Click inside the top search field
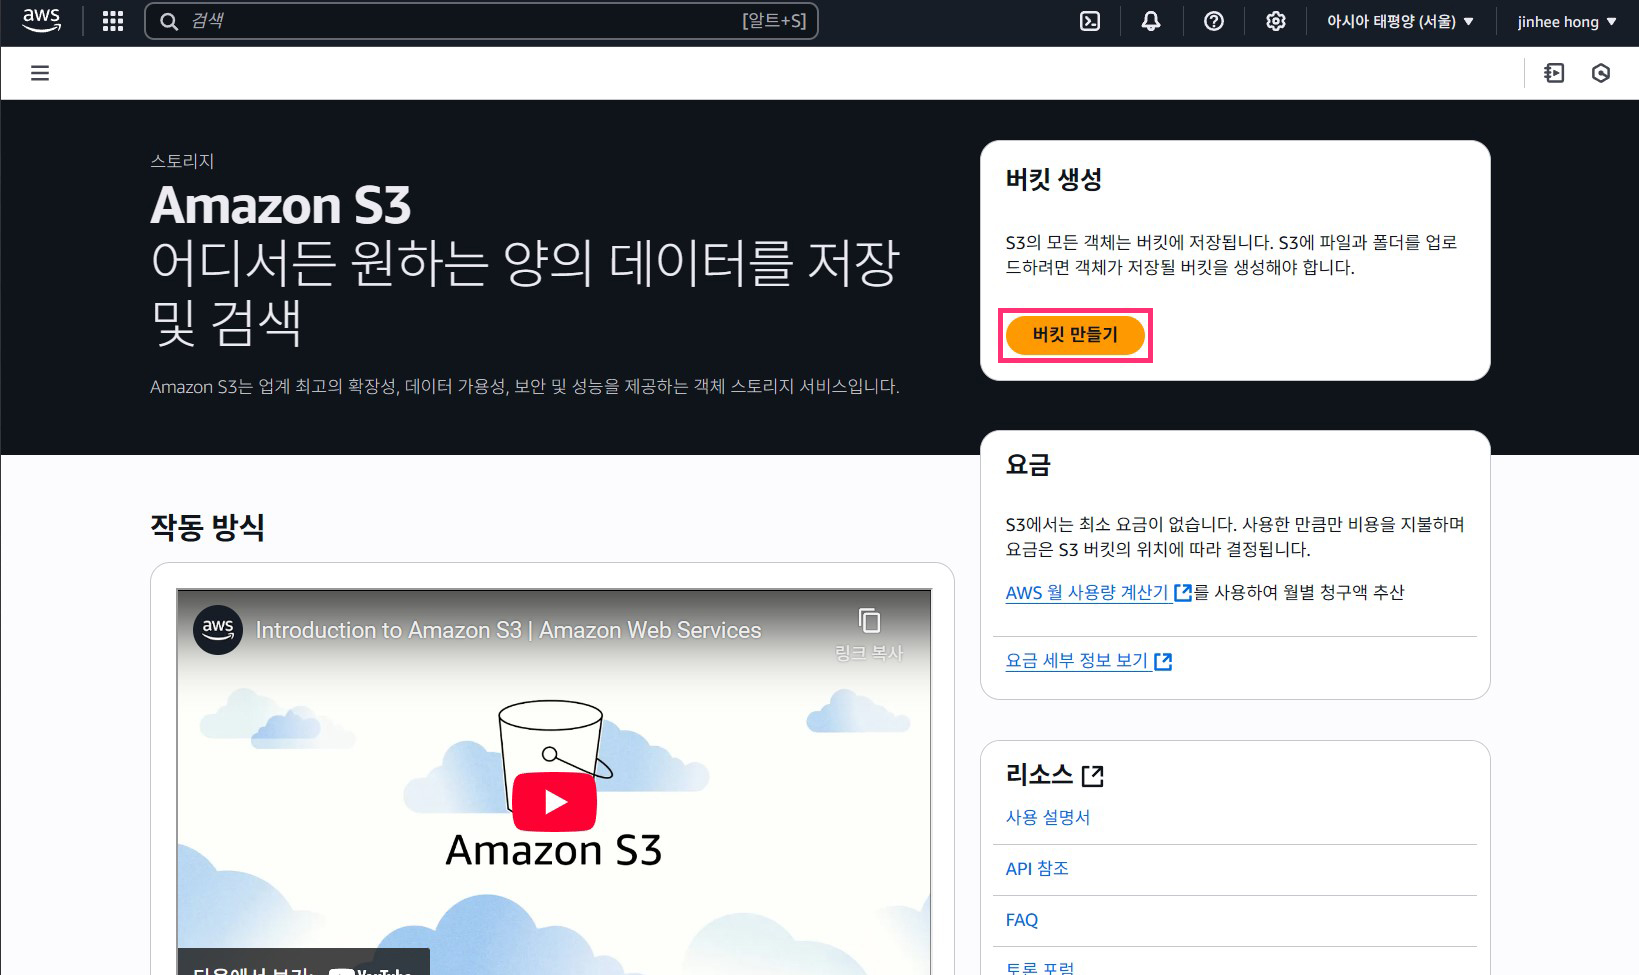Image resolution: width=1639 pixels, height=975 pixels. coord(481,21)
